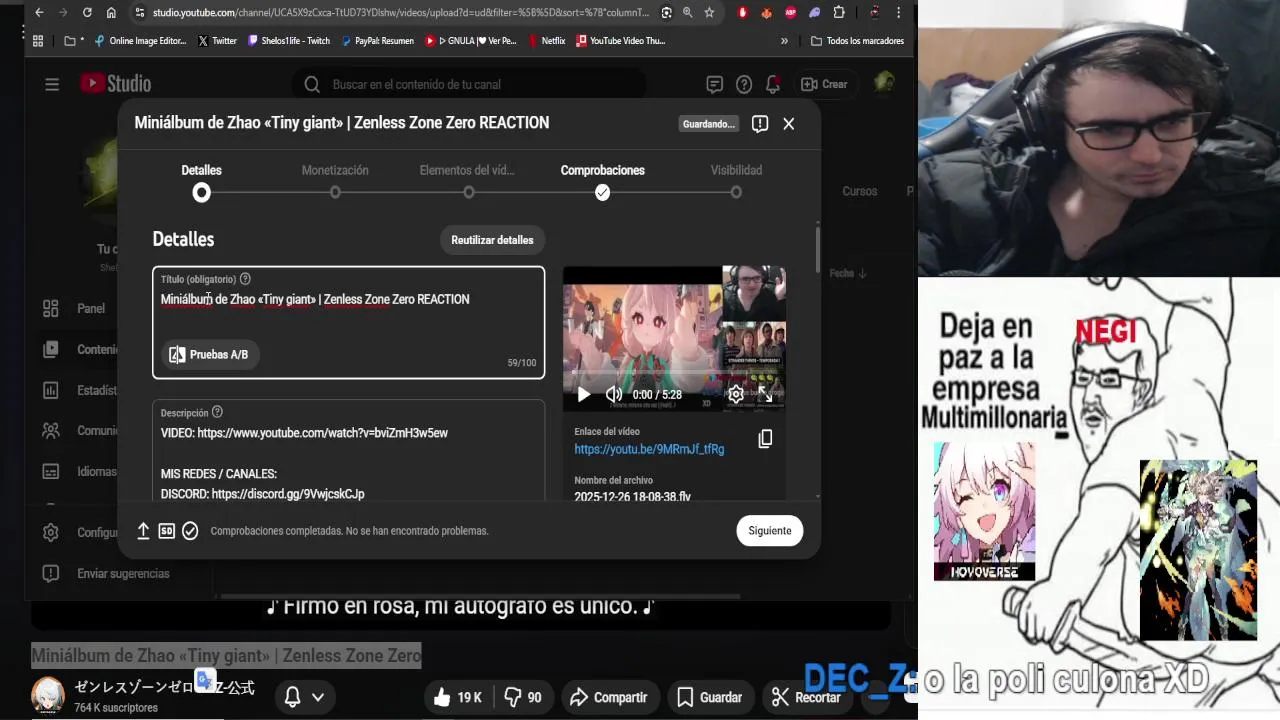This screenshot has height=720, width=1280.
Task: Open the PayPal: Resumen bookmark
Action: click(377, 41)
